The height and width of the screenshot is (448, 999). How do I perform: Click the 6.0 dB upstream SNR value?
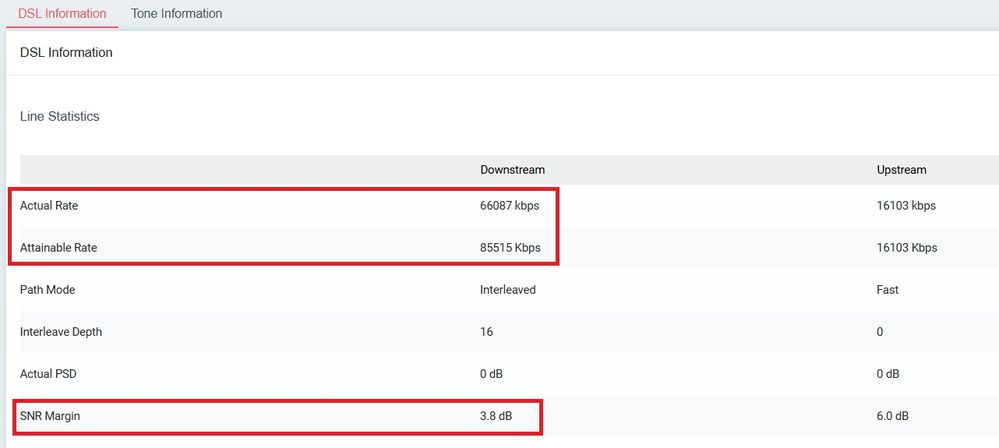[x=893, y=416]
